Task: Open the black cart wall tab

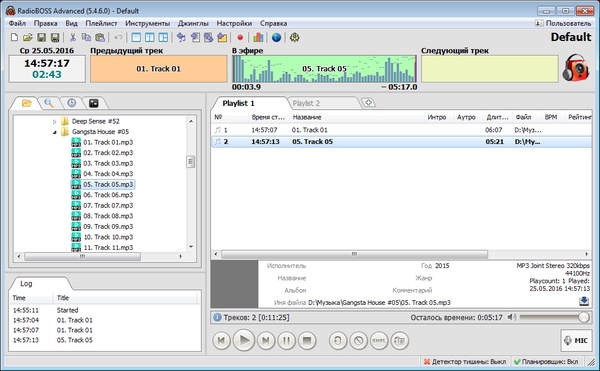Action: pos(94,103)
